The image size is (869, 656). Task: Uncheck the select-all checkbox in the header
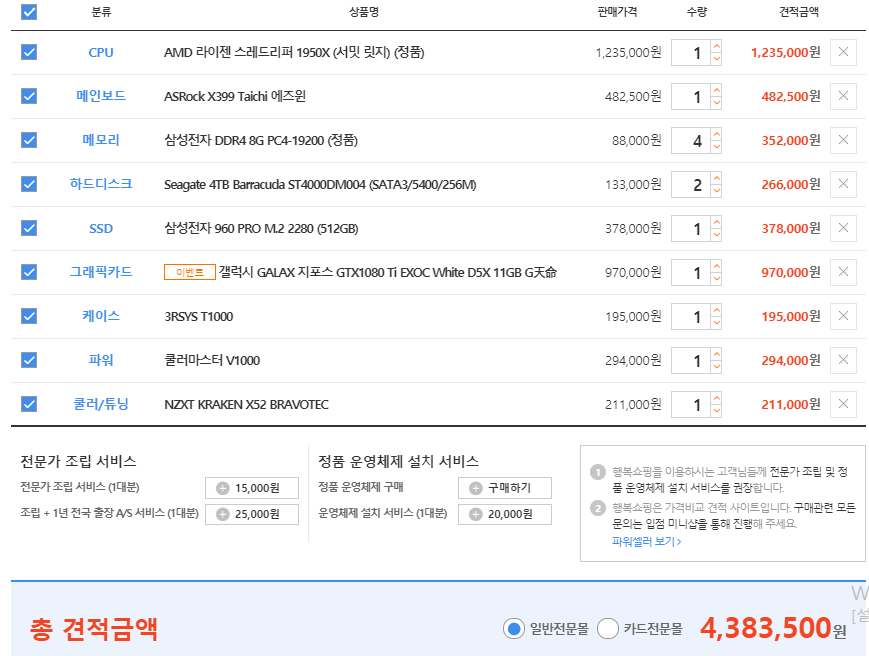(x=28, y=10)
